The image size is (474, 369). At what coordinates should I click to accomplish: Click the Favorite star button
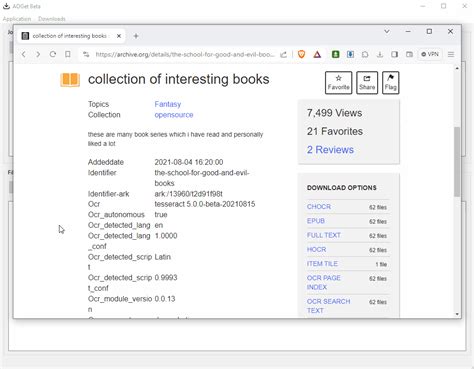click(x=338, y=83)
